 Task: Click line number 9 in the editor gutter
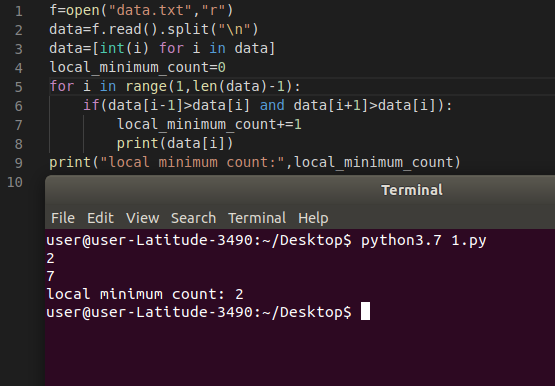(x=19, y=163)
